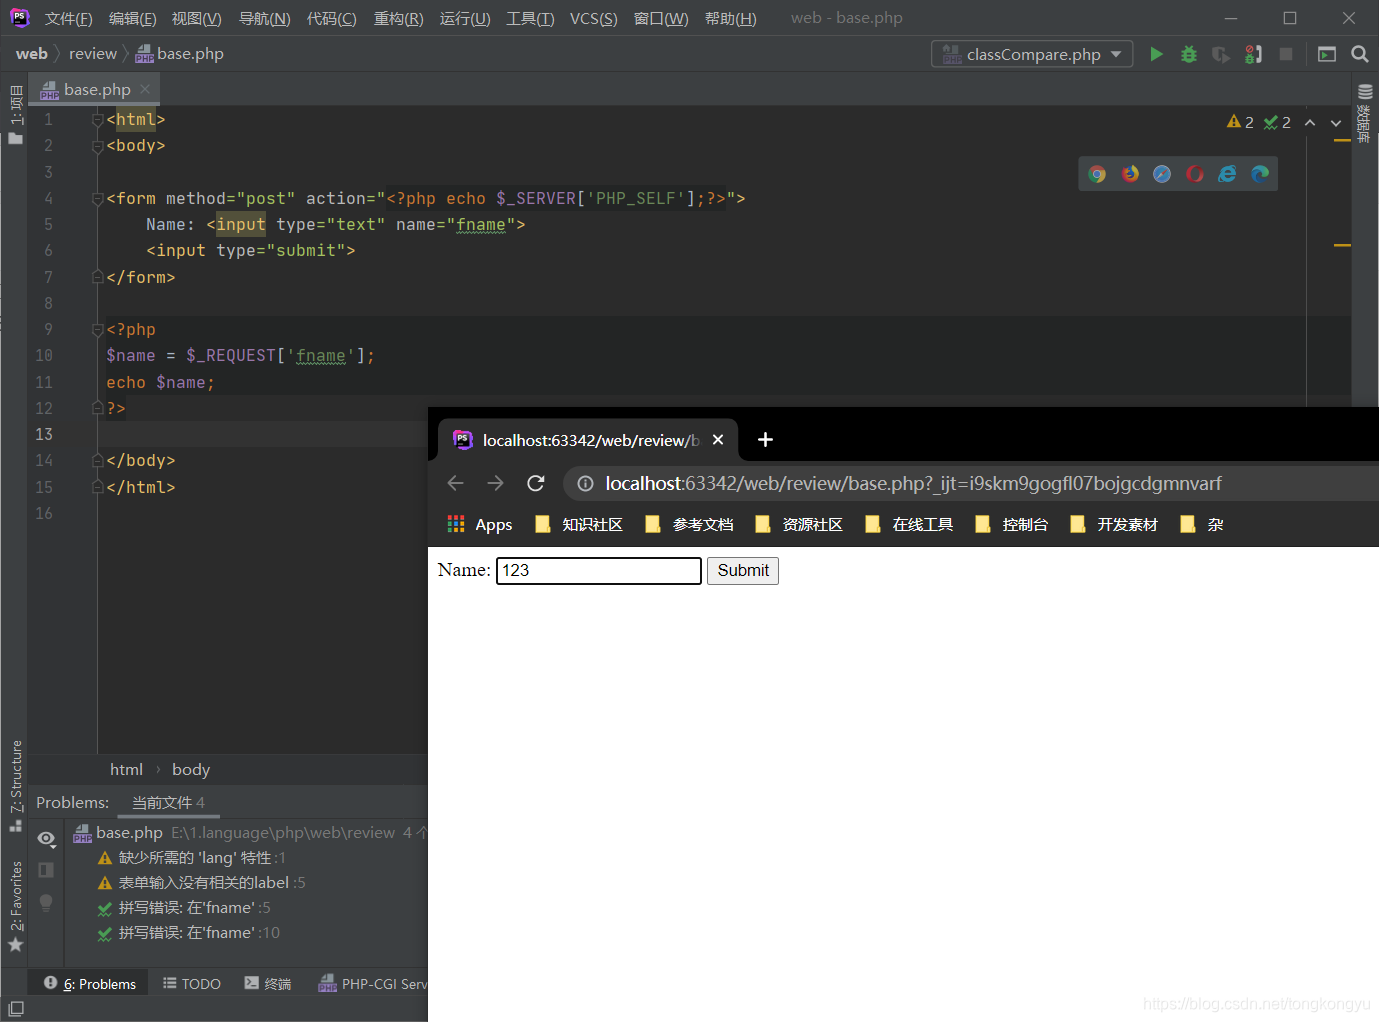Switch to 当前文件 4 problems tab

point(168,803)
